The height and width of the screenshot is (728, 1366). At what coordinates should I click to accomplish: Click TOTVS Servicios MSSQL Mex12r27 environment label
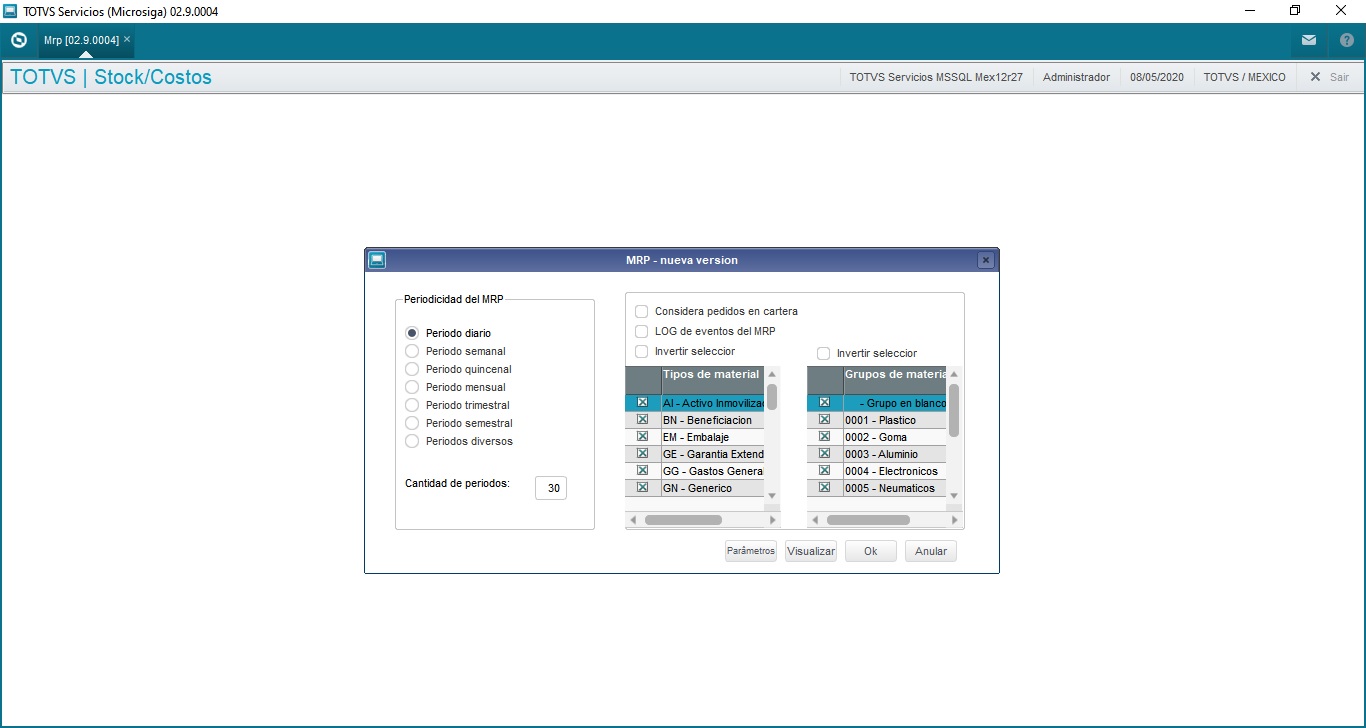[x=936, y=77]
